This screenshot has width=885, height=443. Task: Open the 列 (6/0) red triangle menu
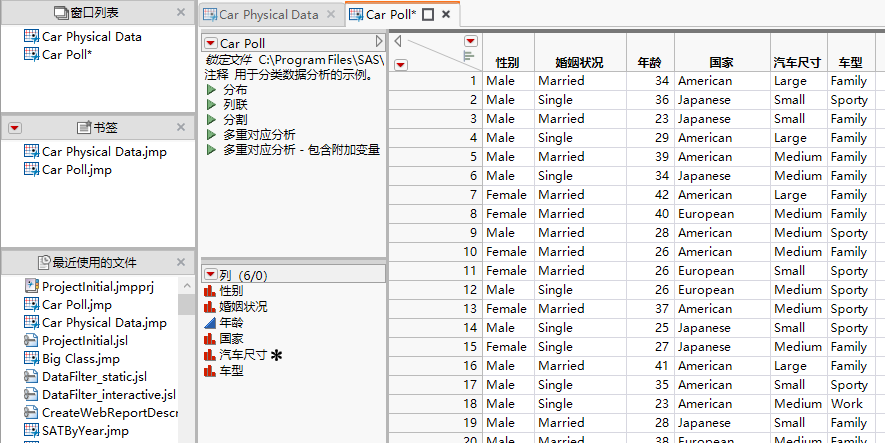tap(211, 275)
